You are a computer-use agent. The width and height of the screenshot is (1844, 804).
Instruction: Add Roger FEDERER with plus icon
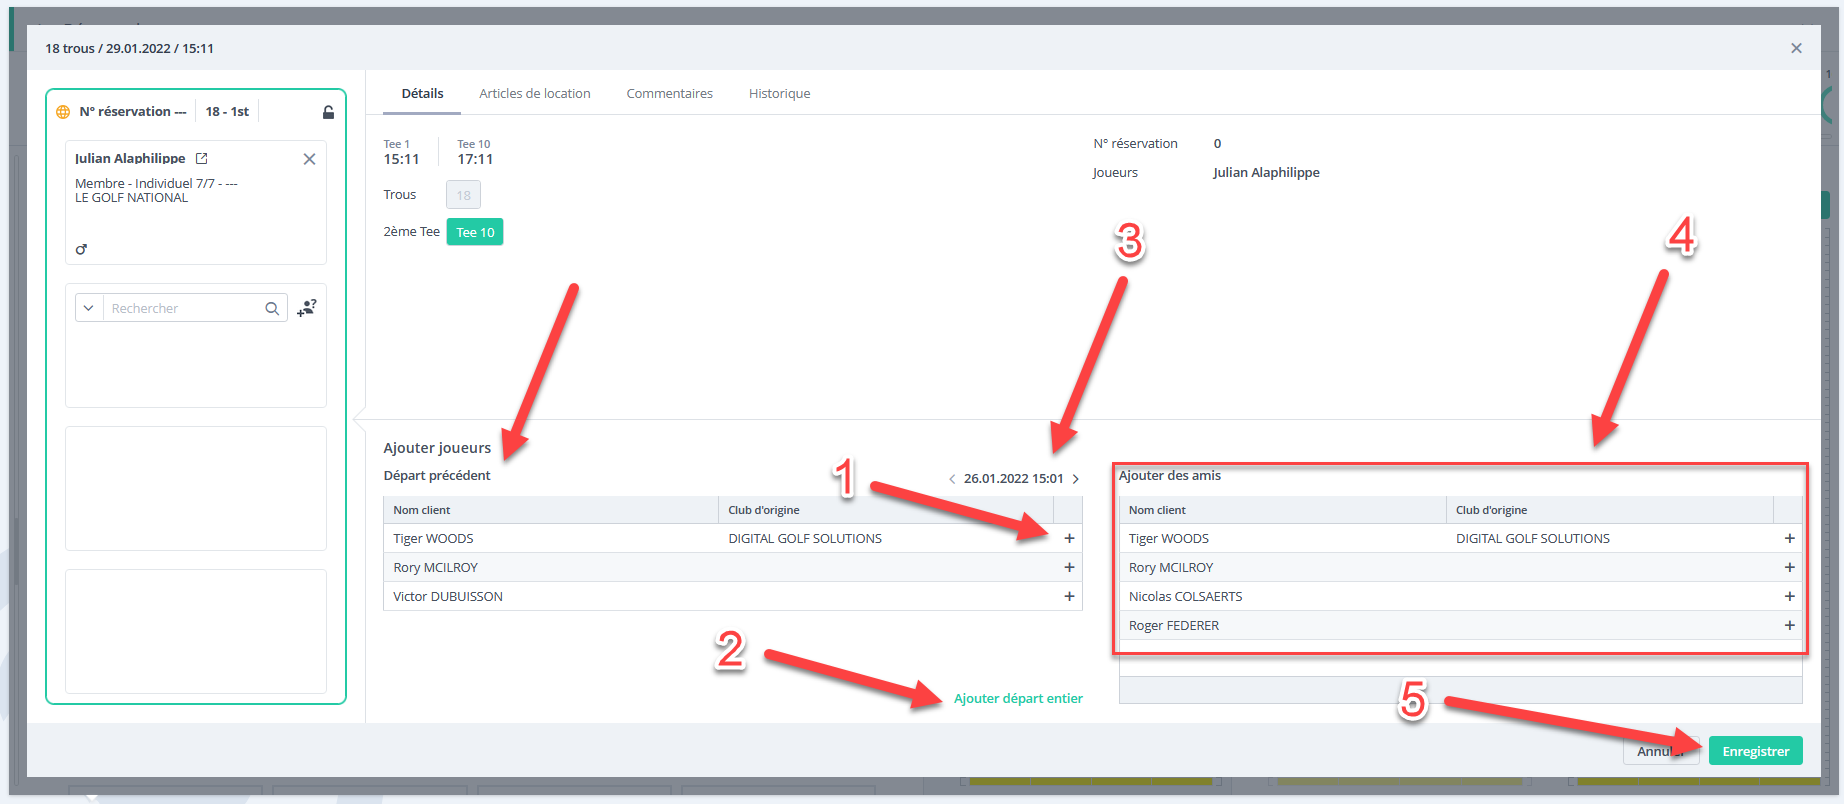coord(1790,625)
